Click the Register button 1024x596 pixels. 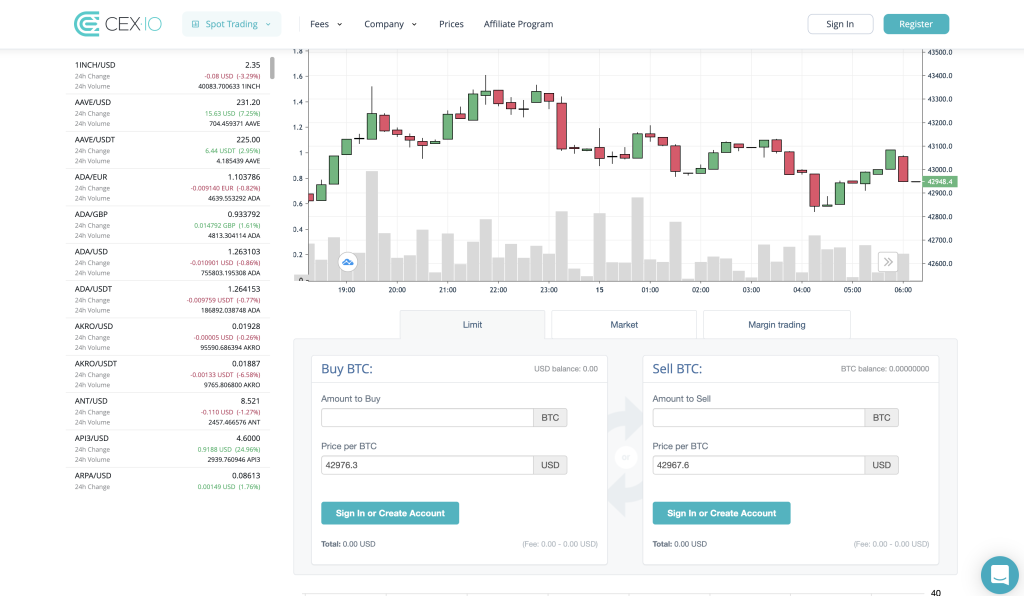(x=916, y=24)
